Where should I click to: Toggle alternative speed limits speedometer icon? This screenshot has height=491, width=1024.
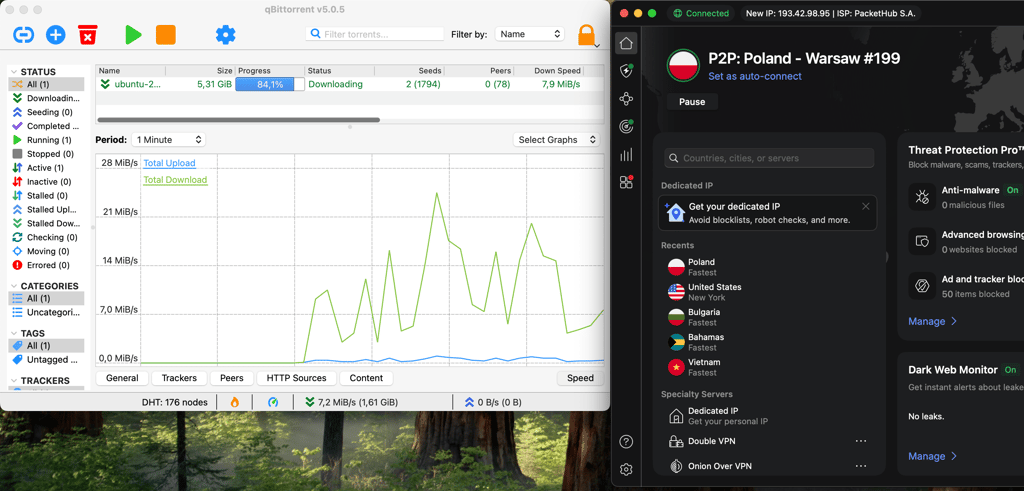pos(273,402)
